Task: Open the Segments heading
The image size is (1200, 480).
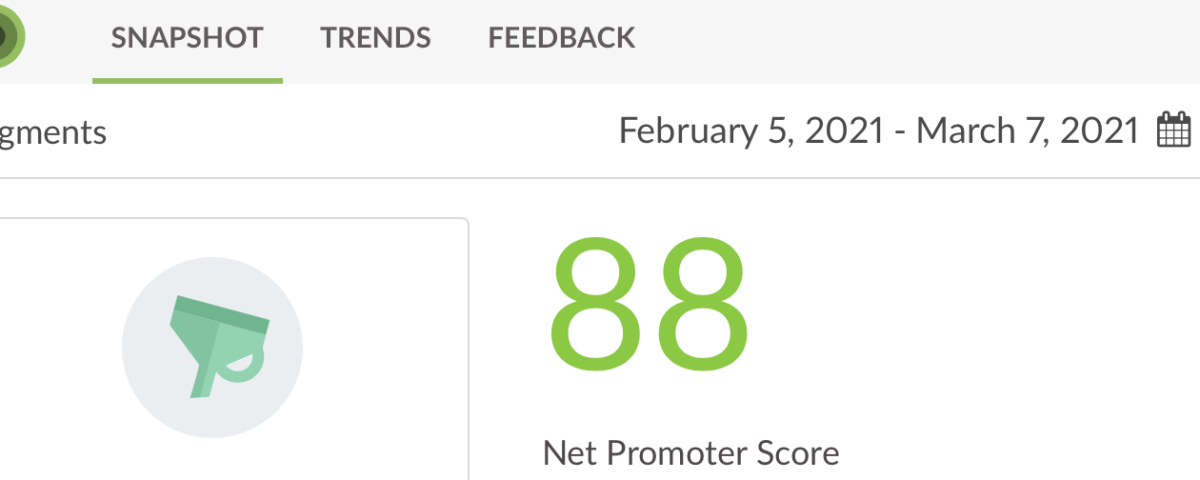Action: point(53,133)
